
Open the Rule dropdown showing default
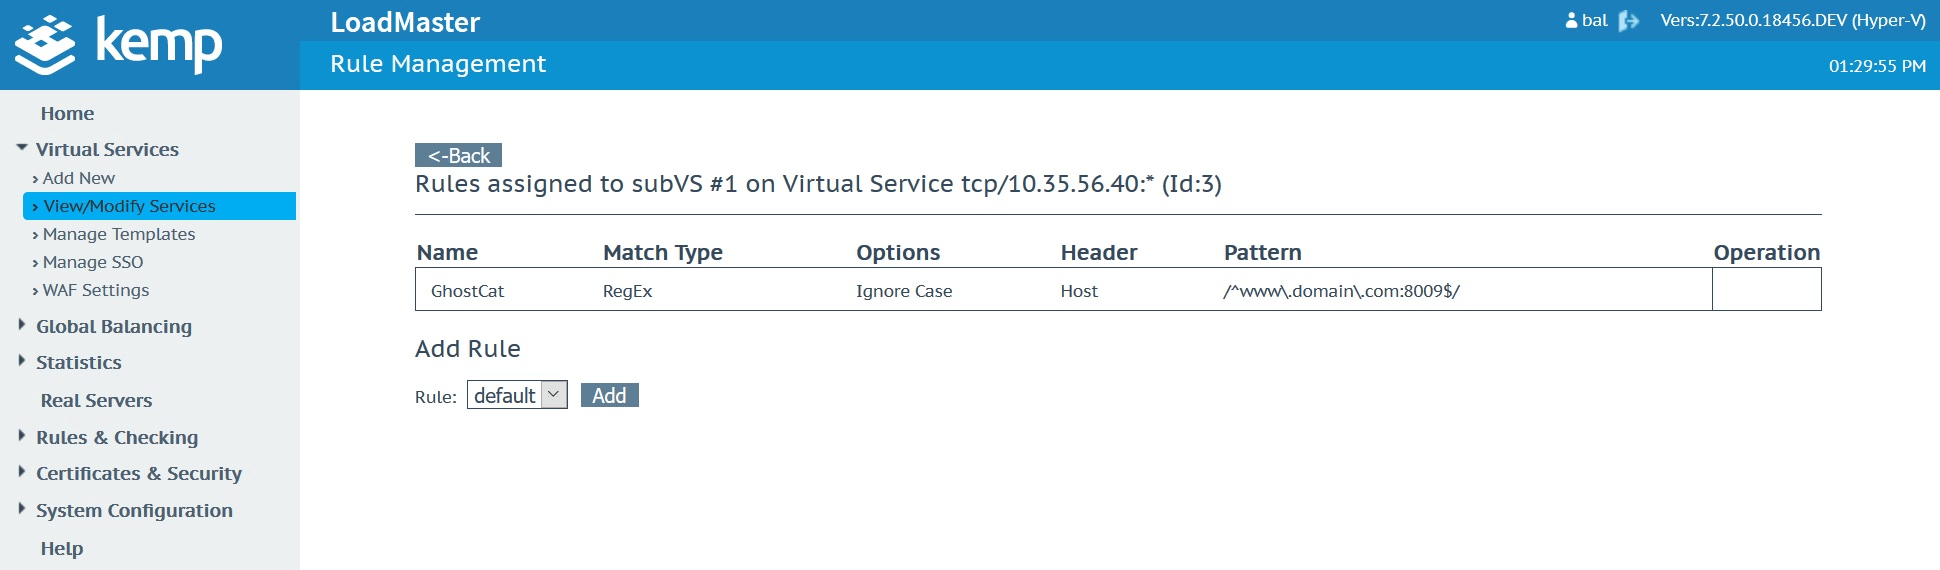click(517, 396)
